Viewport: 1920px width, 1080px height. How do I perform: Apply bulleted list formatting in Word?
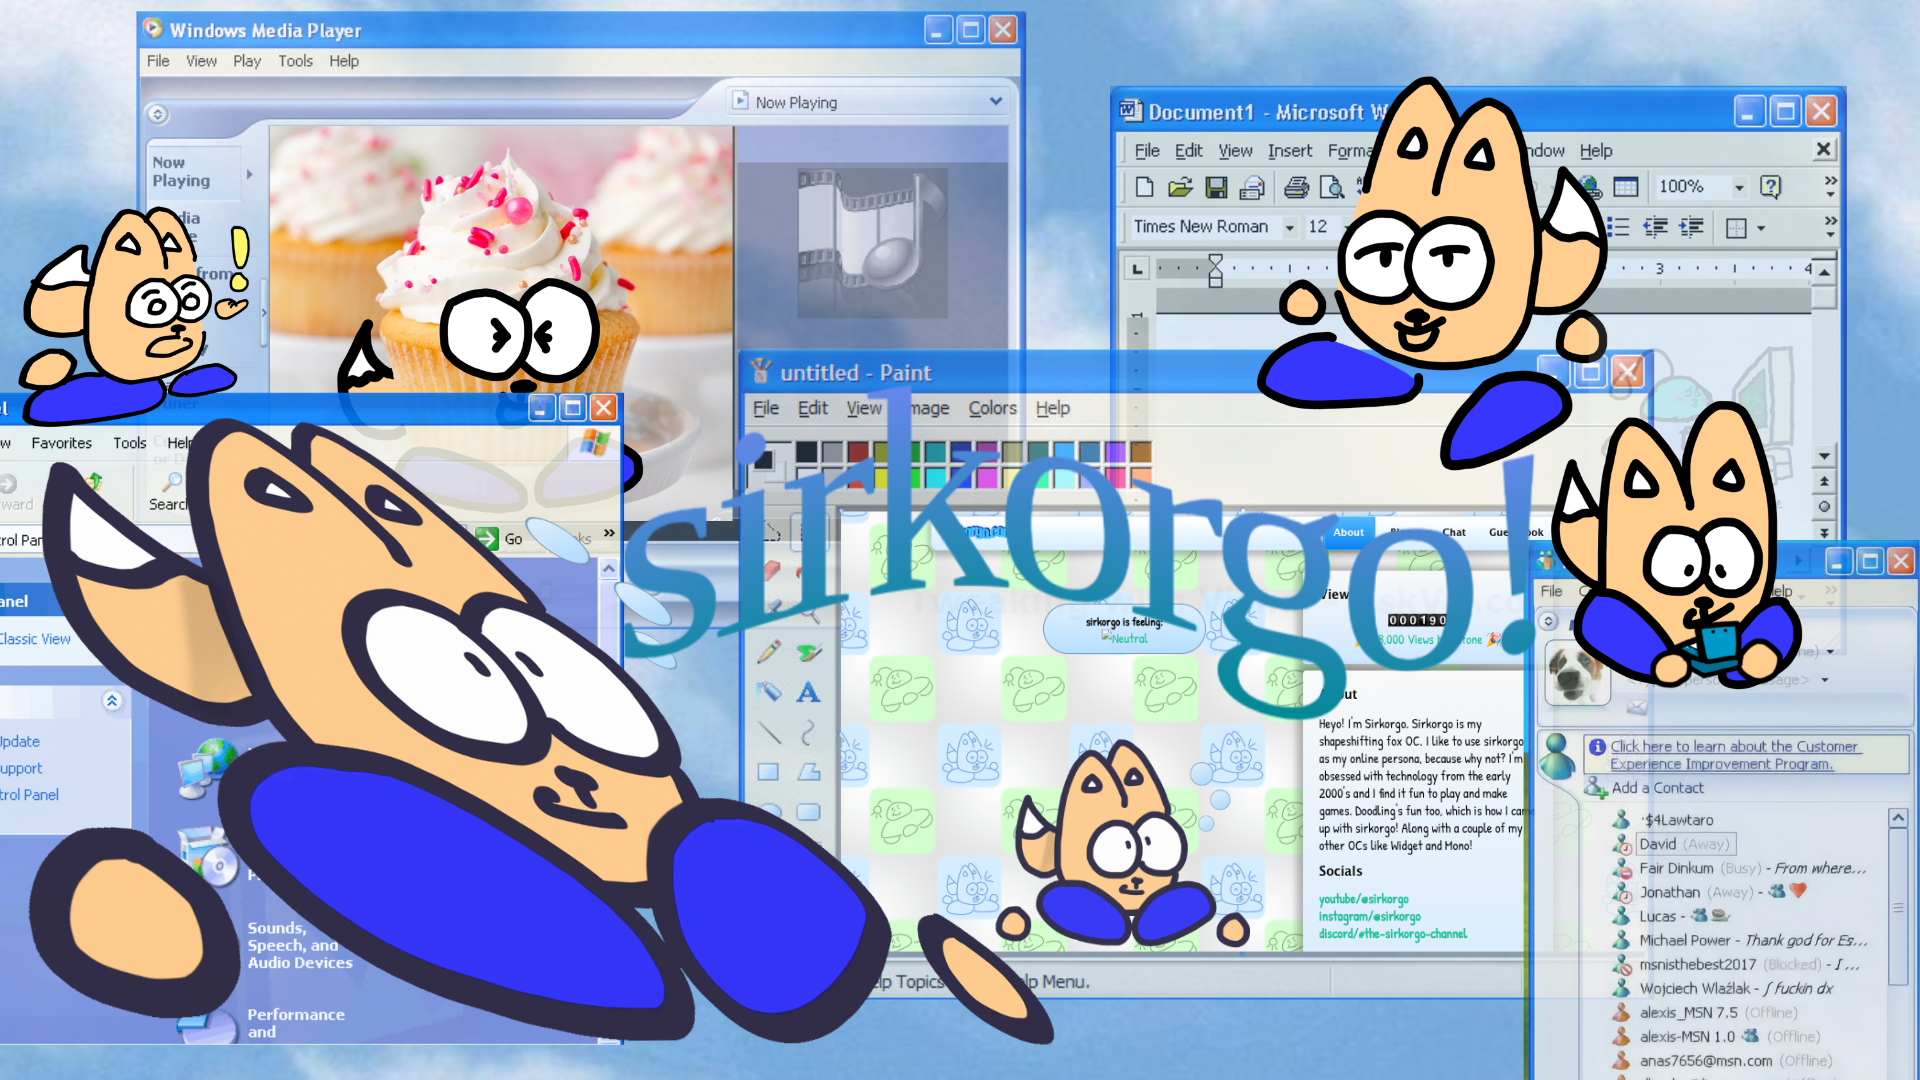click(x=1618, y=226)
